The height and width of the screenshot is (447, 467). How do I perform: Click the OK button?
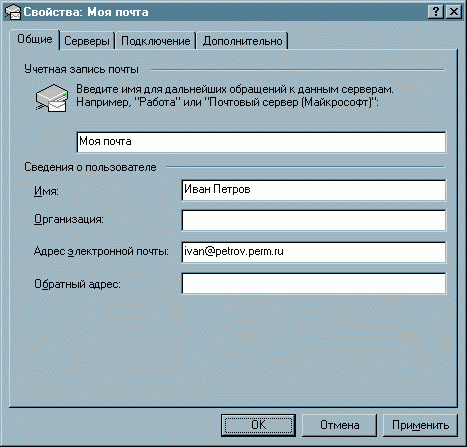[258, 425]
